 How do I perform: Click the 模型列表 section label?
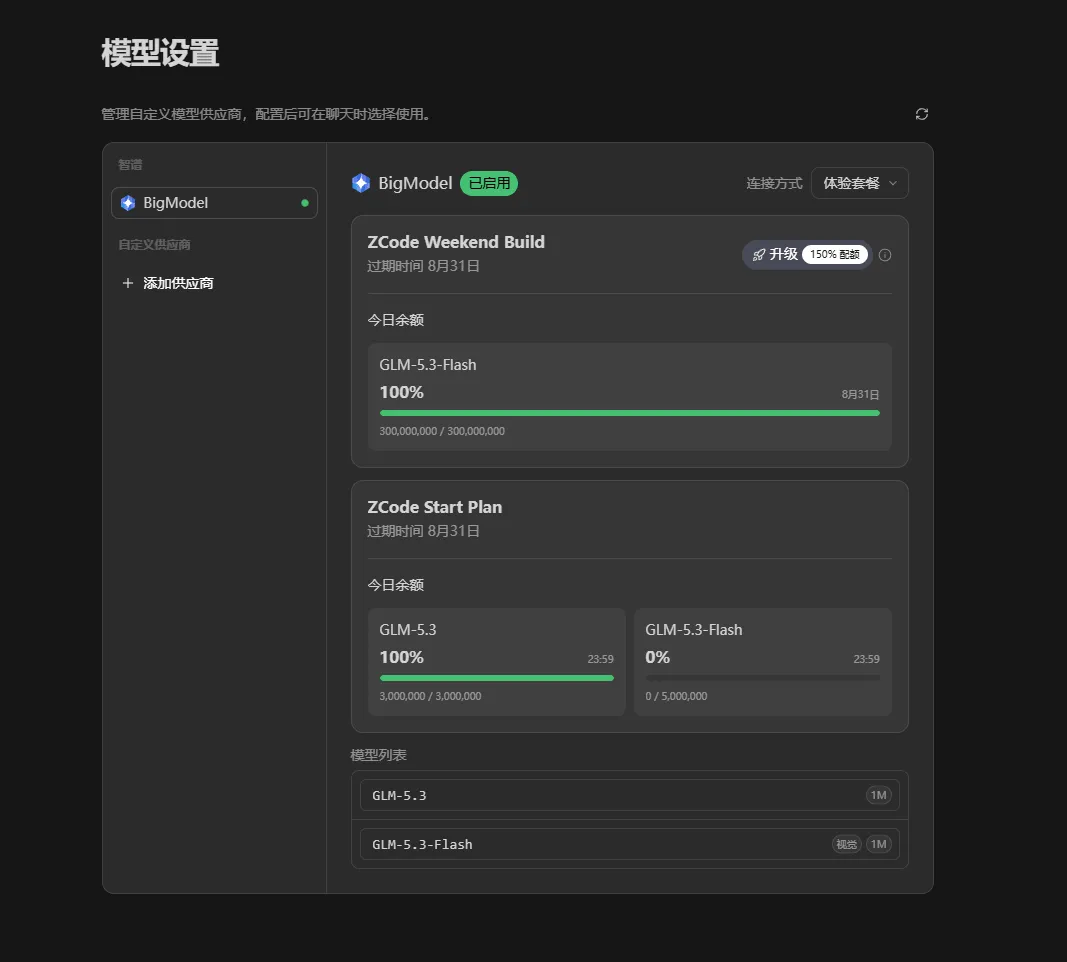tap(378, 755)
